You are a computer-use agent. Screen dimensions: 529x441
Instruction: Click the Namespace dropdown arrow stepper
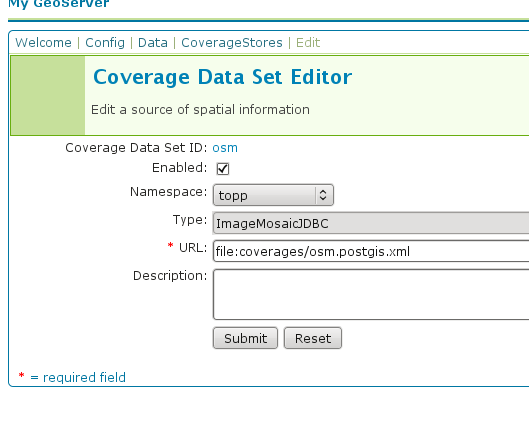pos(323,195)
